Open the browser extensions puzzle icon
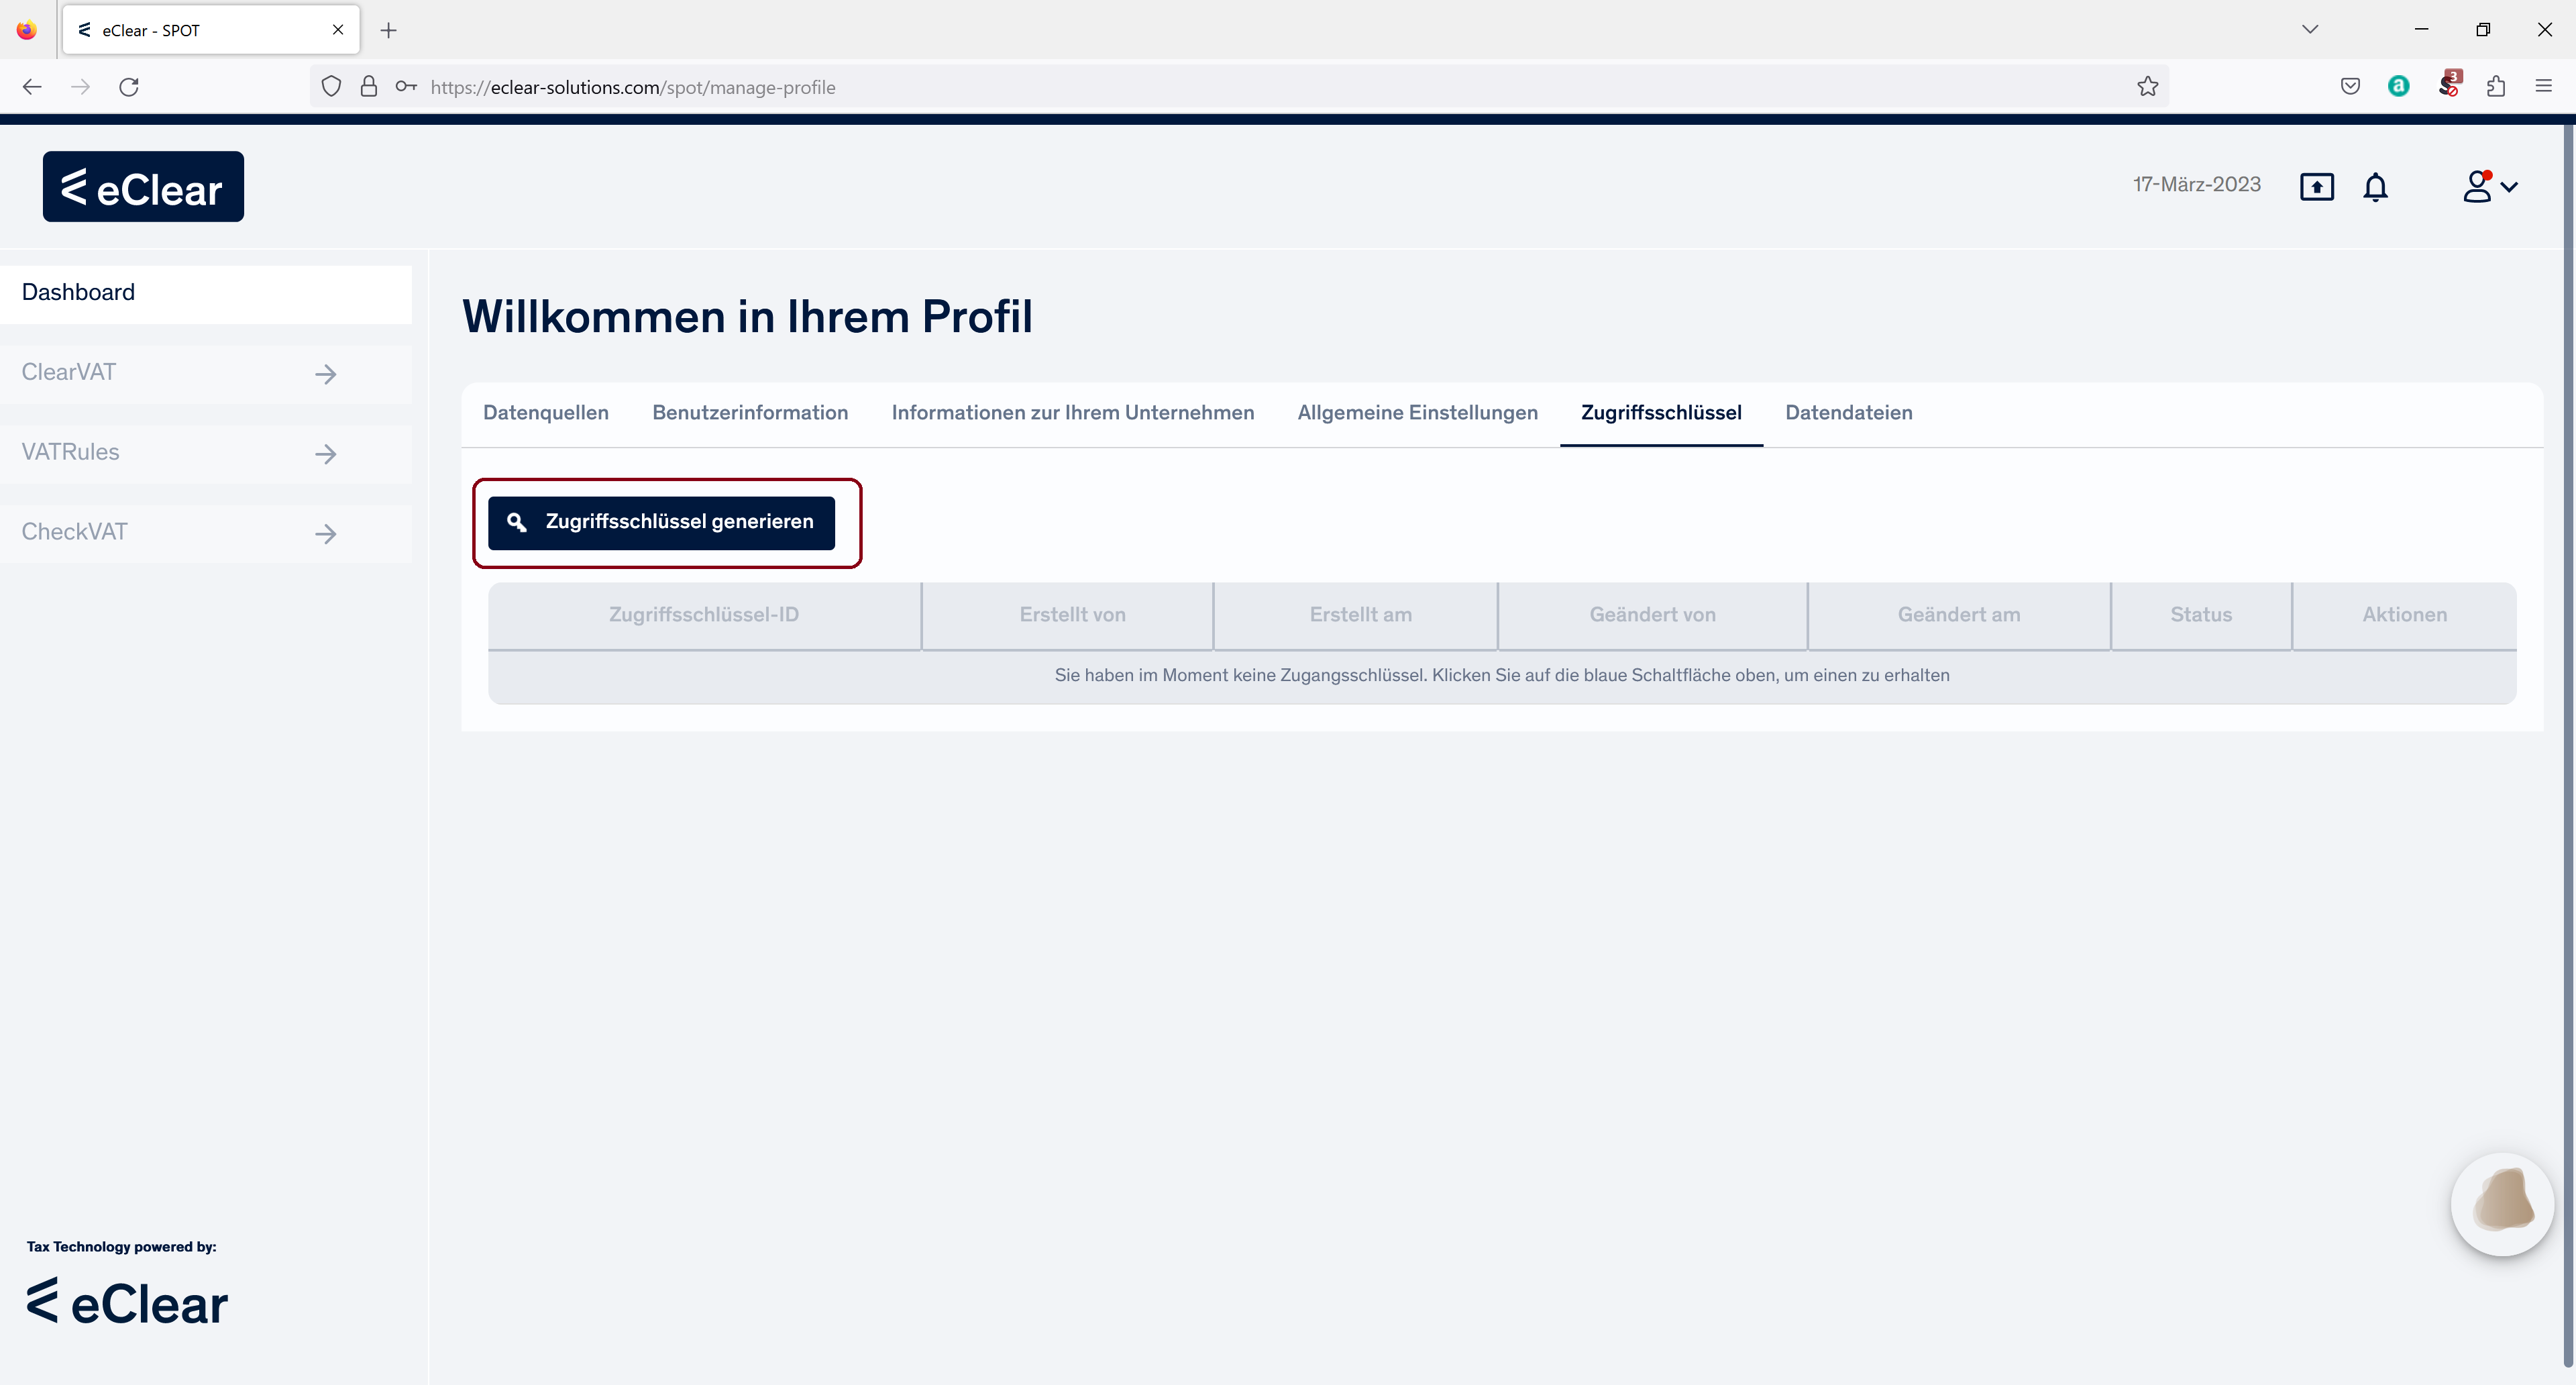2576x1385 pixels. click(2496, 87)
